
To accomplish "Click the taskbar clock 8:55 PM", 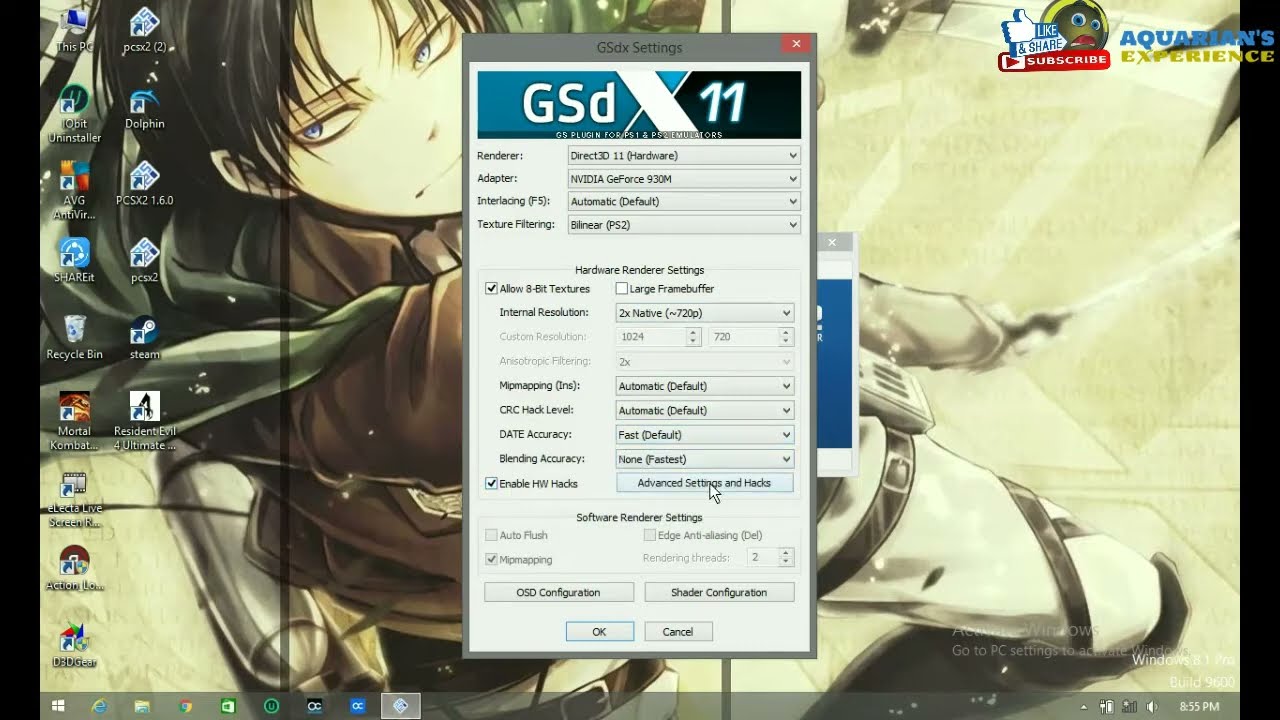I will click(1200, 707).
